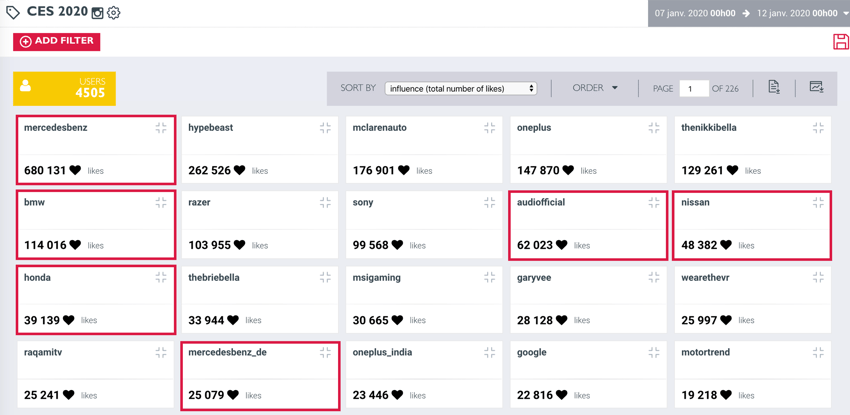Viewport: 850px width, 415px height.
Task: Click expand icon on hypebeast card
Action: (325, 128)
